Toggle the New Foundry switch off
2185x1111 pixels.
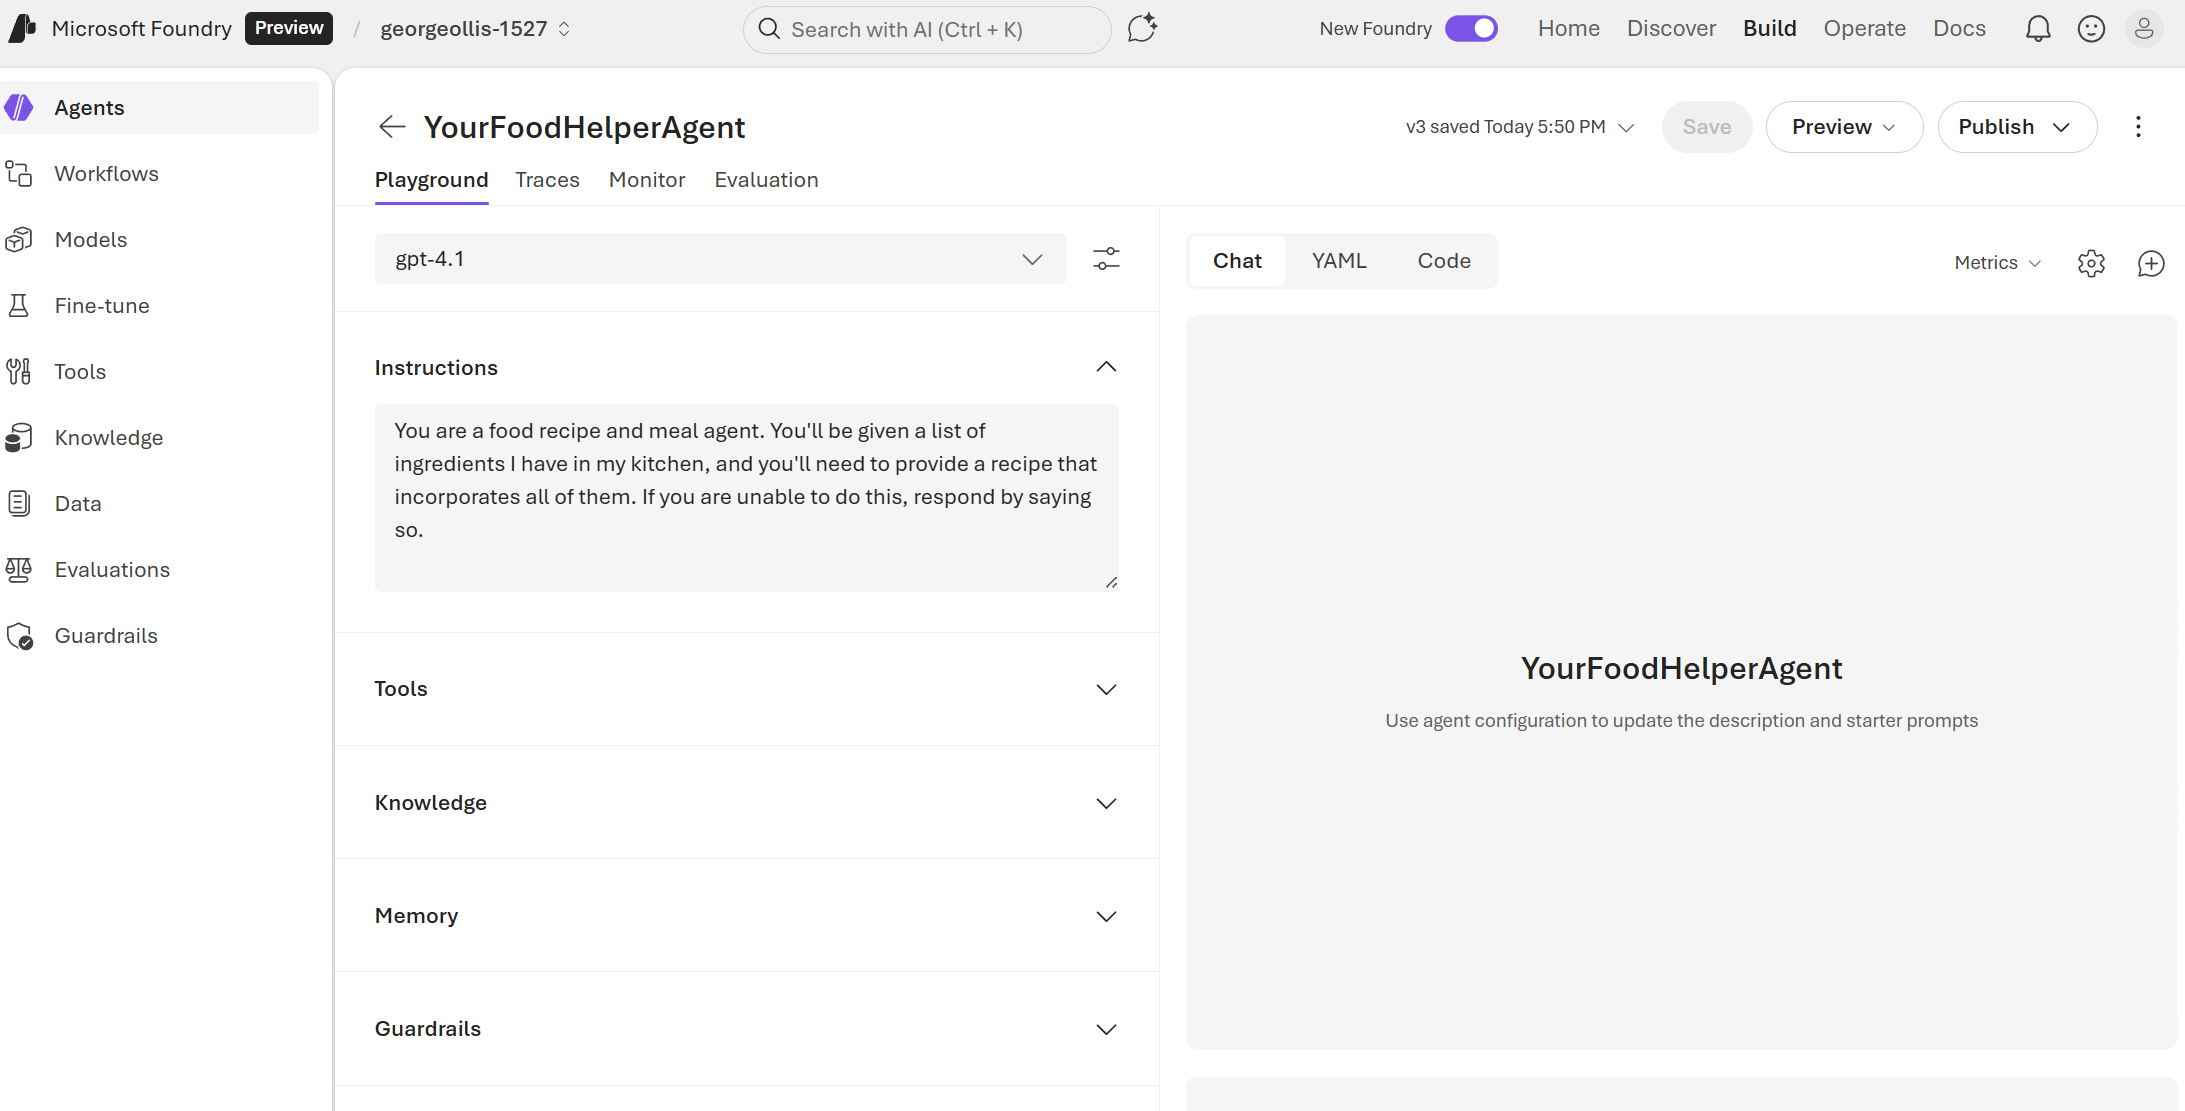coord(1471,29)
